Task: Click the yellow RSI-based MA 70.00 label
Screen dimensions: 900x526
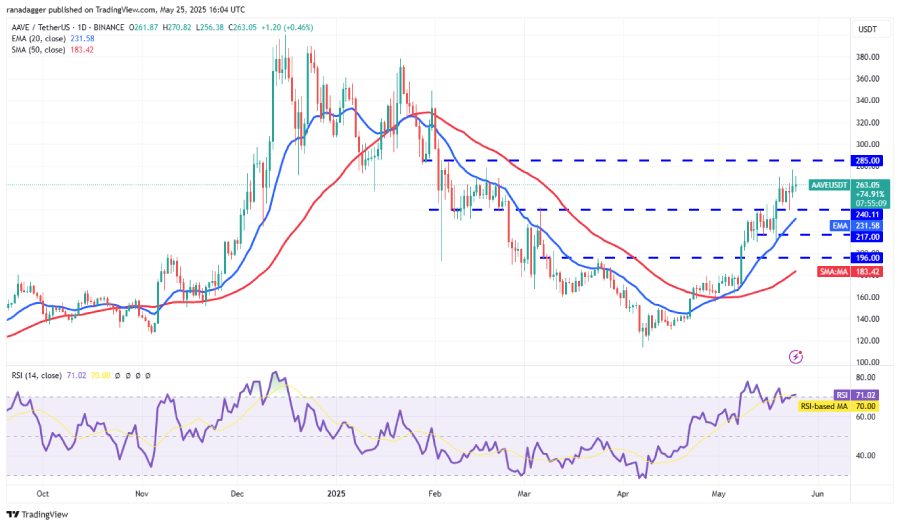Action: [840, 406]
